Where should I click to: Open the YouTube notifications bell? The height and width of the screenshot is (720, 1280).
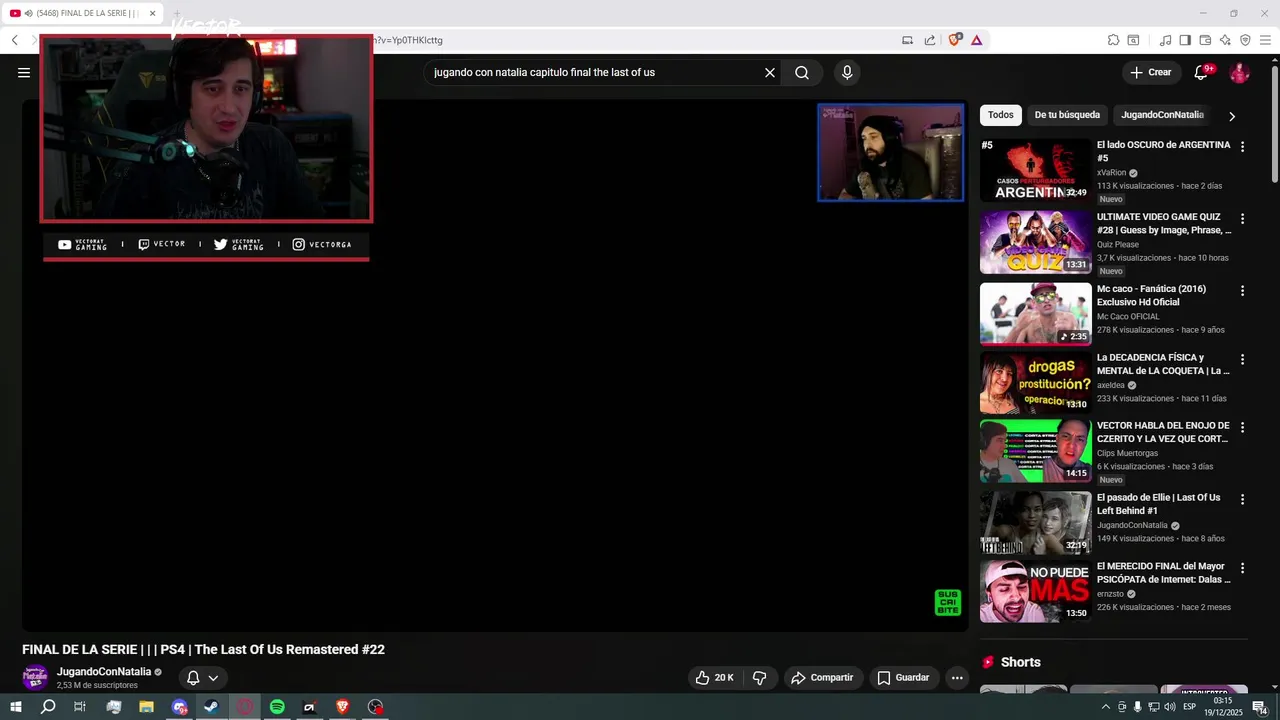coord(1202,72)
